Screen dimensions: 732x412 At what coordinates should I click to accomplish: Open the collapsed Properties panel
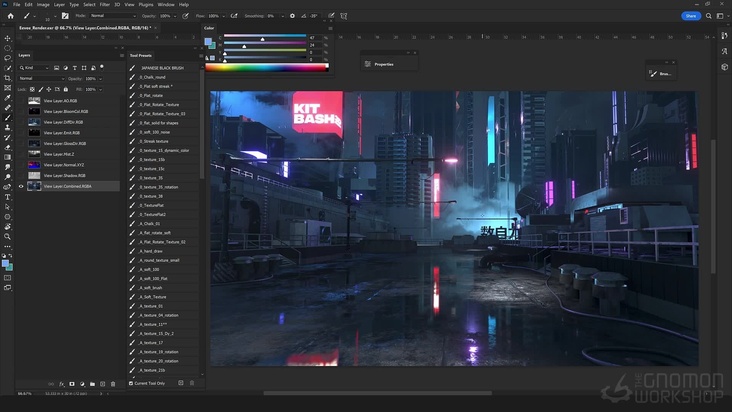[x=380, y=64]
